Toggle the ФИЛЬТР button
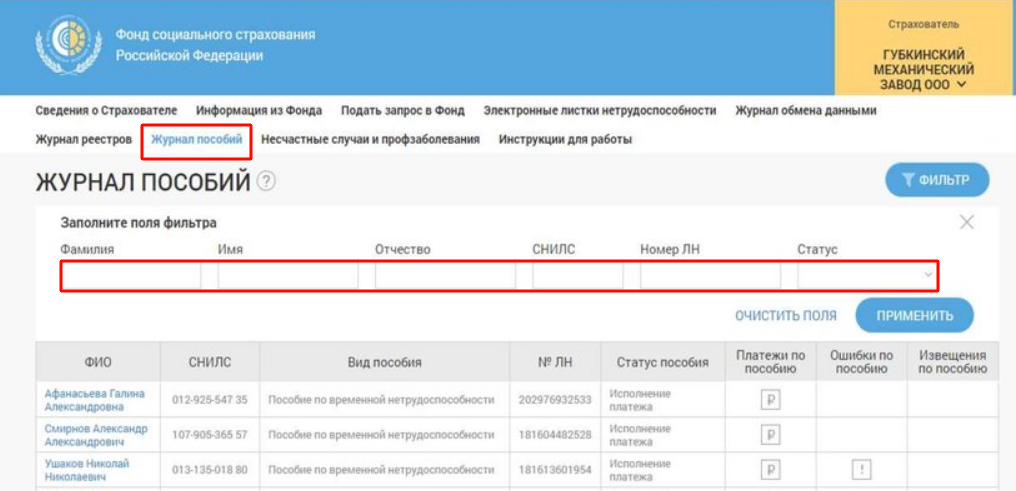This screenshot has width=1016, height=491. point(937,180)
